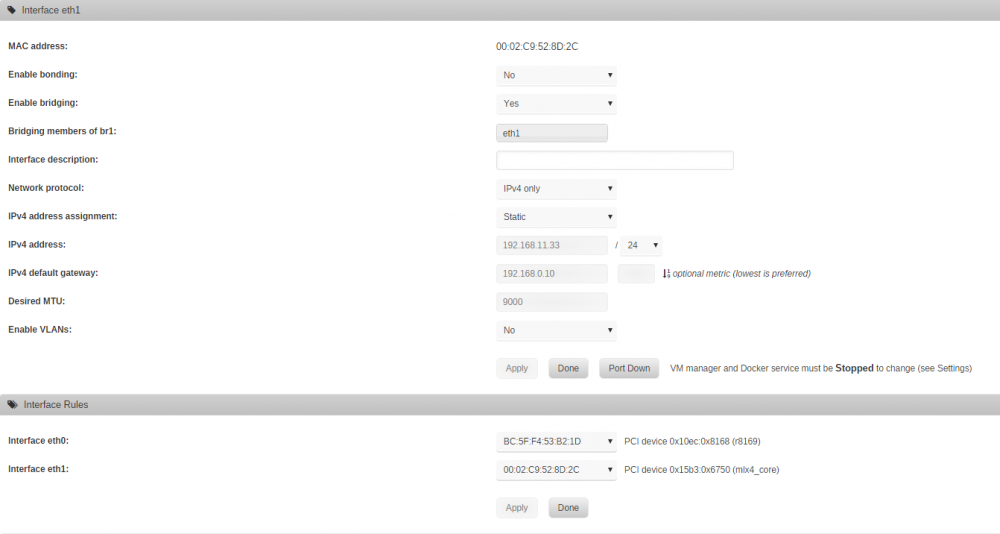Open the Enable bonding dropdown
Image resolution: width=1000 pixels, height=534 pixels.
(556, 75)
